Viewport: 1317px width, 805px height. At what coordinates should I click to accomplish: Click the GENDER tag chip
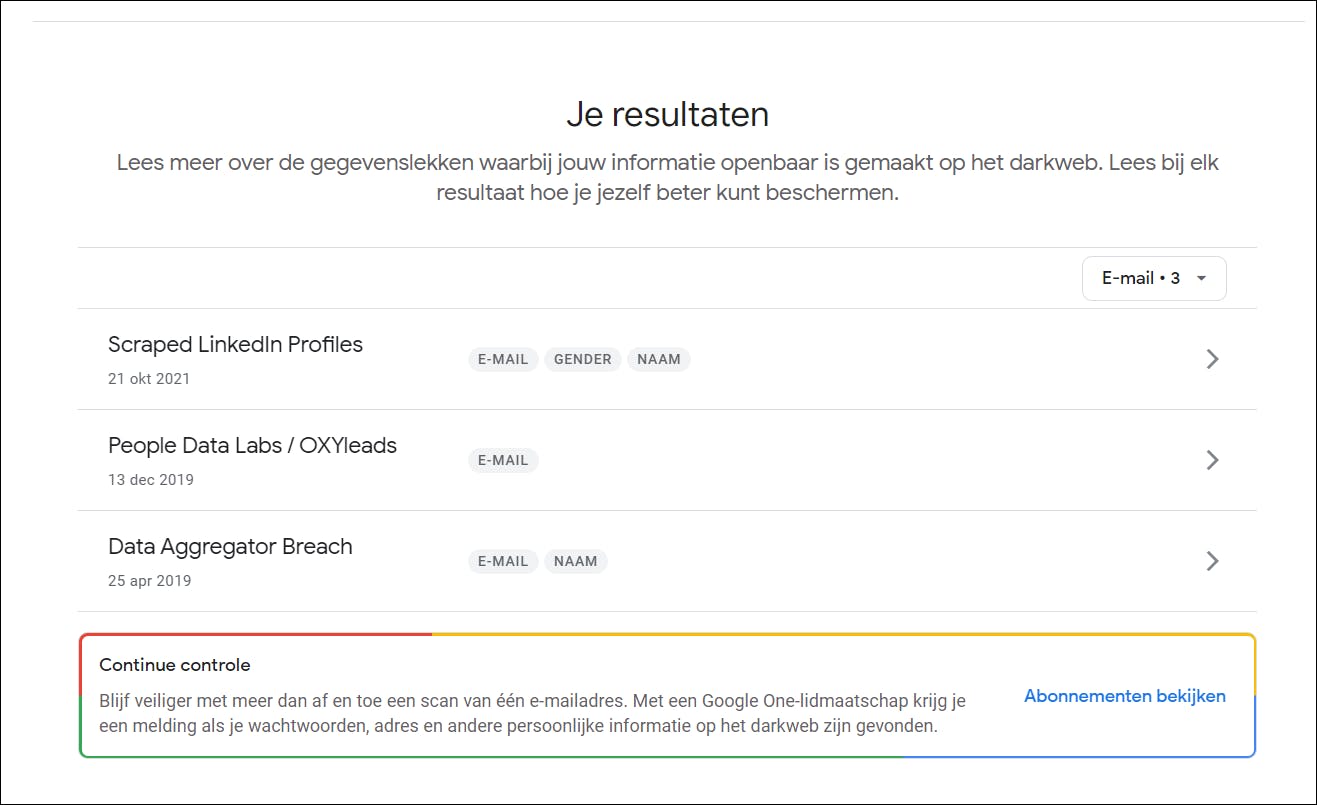(x=583, y=360)
